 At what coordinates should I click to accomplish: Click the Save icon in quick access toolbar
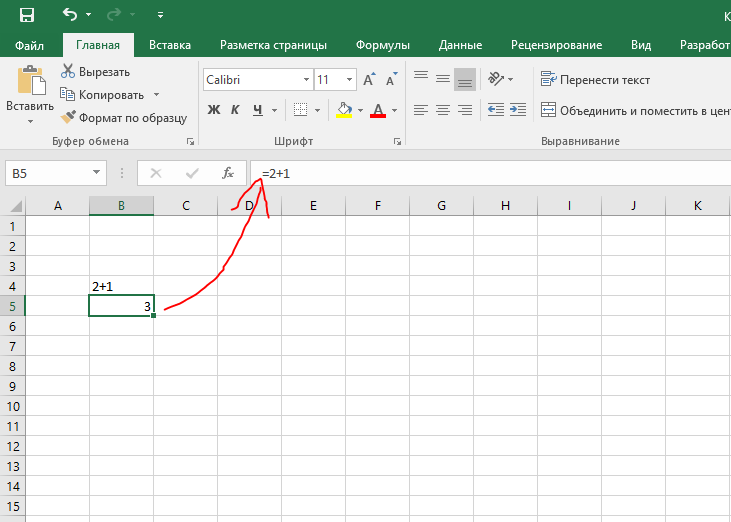tap(27, 15)
